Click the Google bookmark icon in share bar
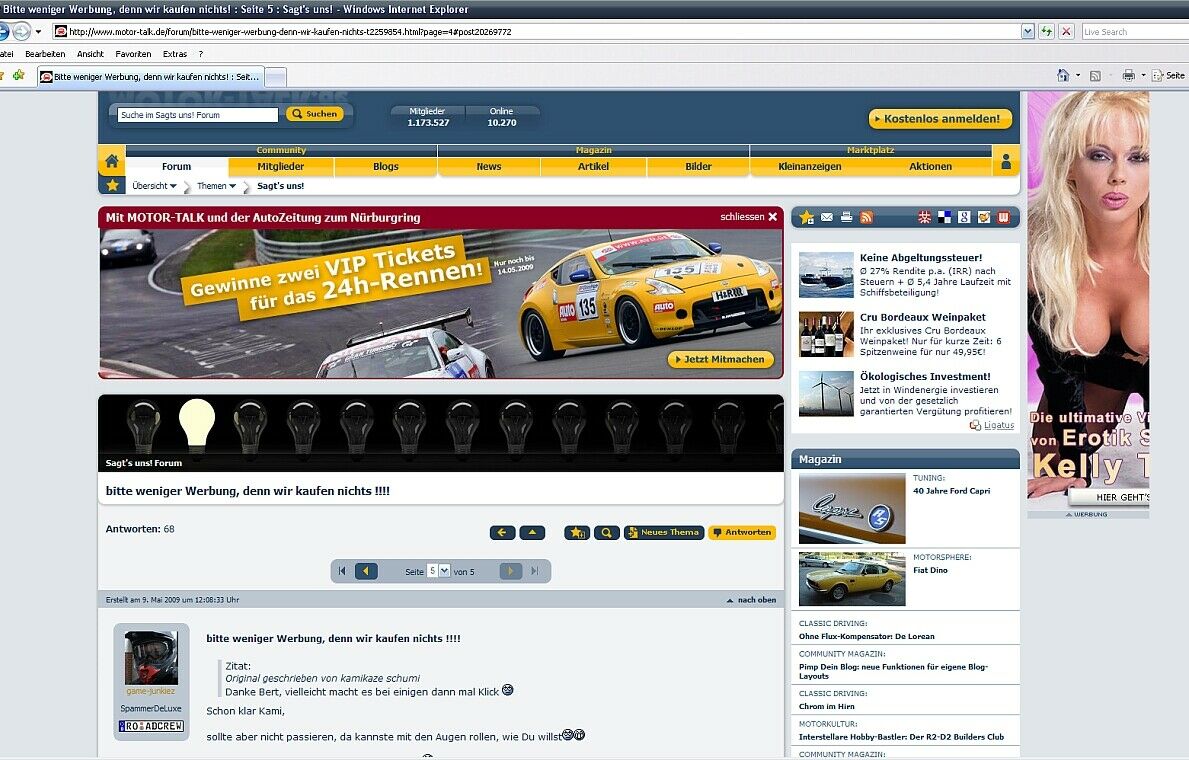The height and width of the screenshot is (760, 1189). 964,218
